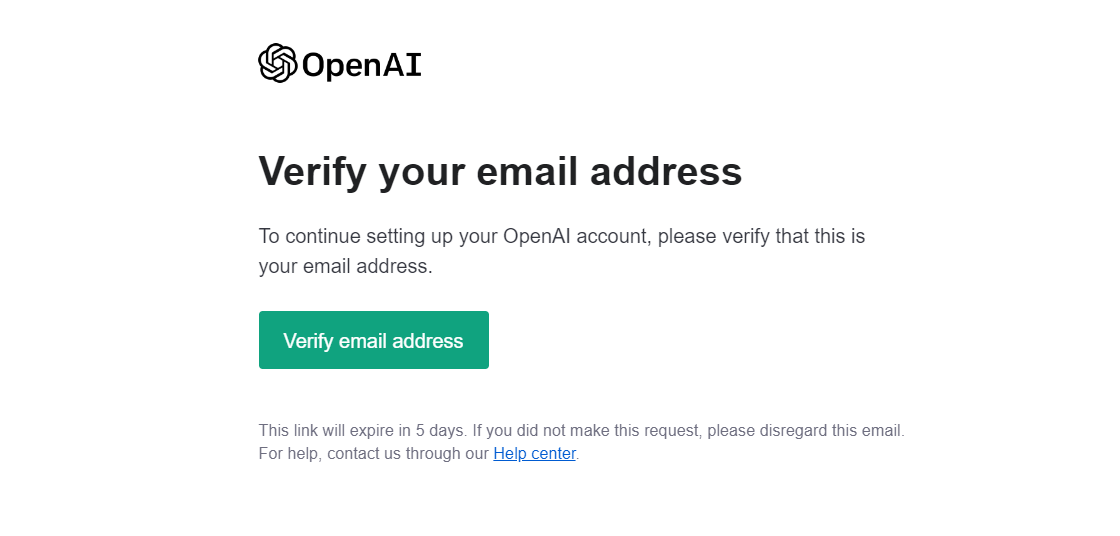Screen dimensions: 1120x536
Task: Click the 'To continue setting up' paragraph line
Action: tap(561, 237)
